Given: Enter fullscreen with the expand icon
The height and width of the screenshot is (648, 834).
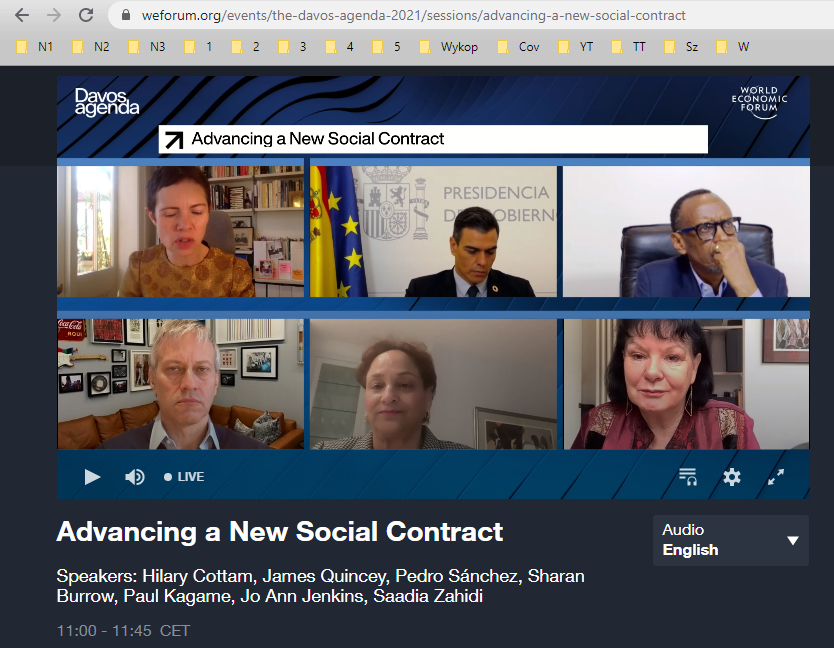Looking at the screenshot, I should click(776, 477).
